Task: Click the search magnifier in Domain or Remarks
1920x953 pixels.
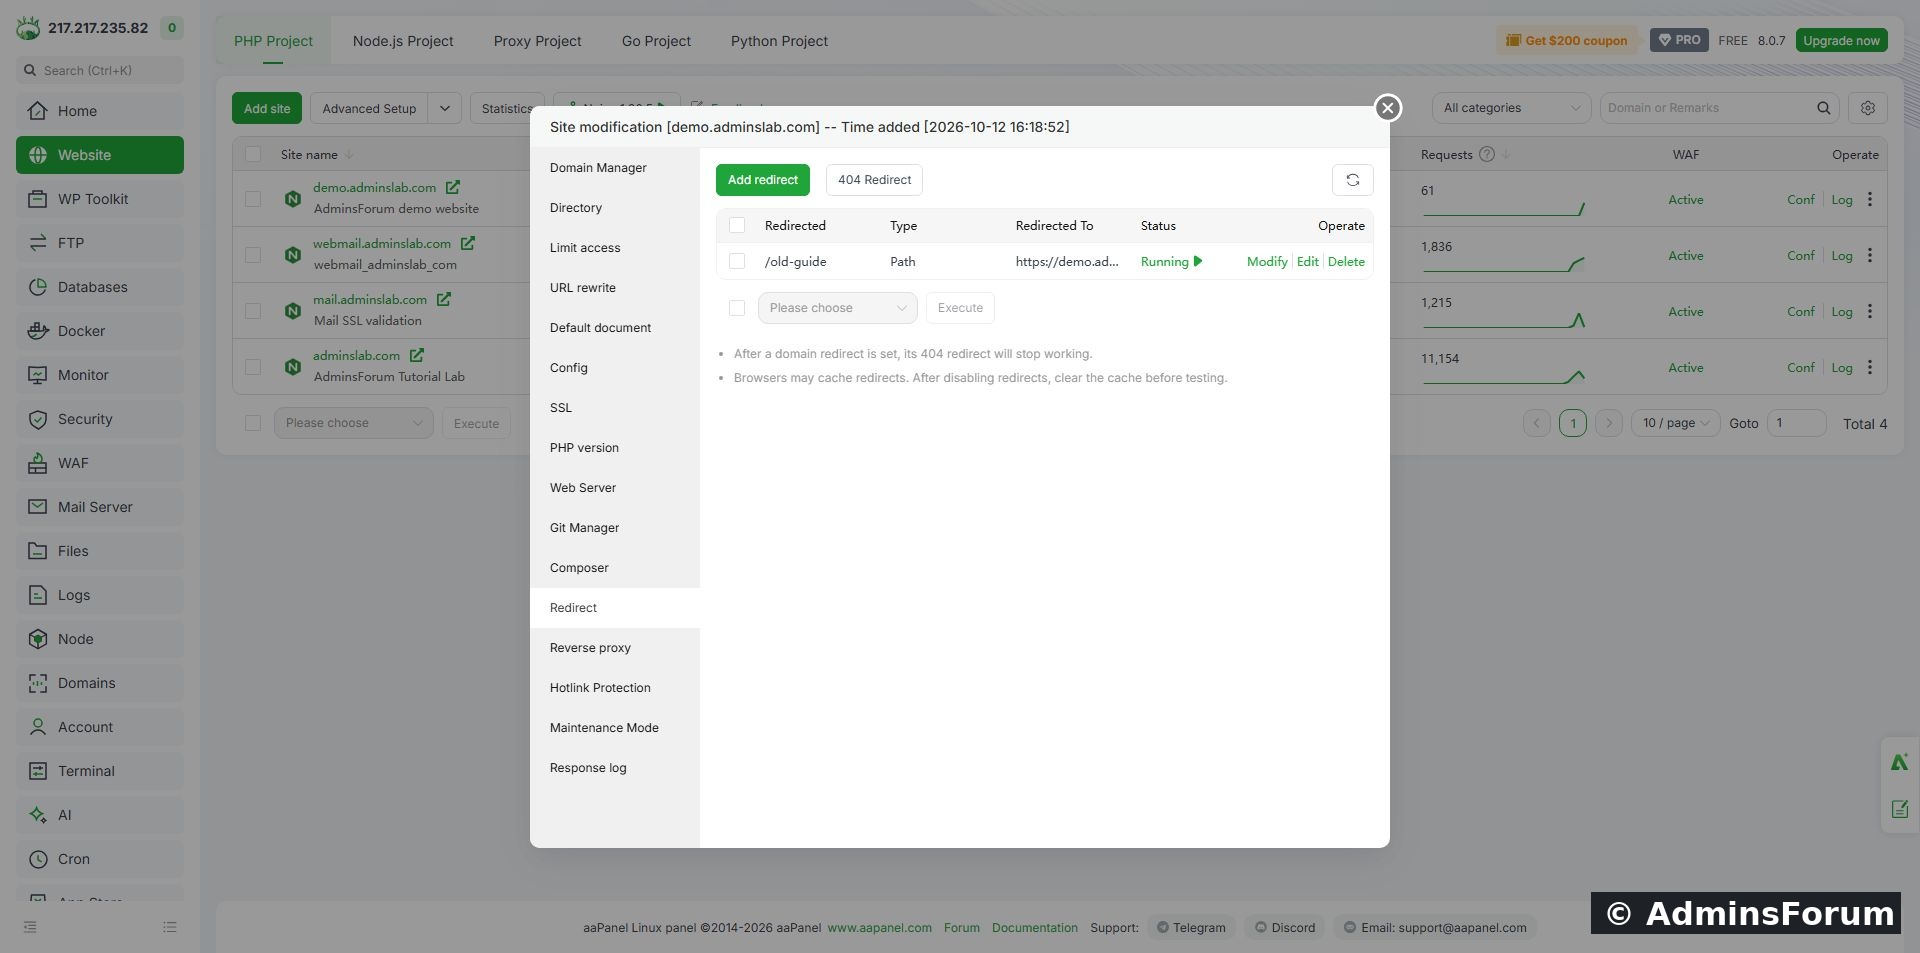Action: coord(1824,108)
